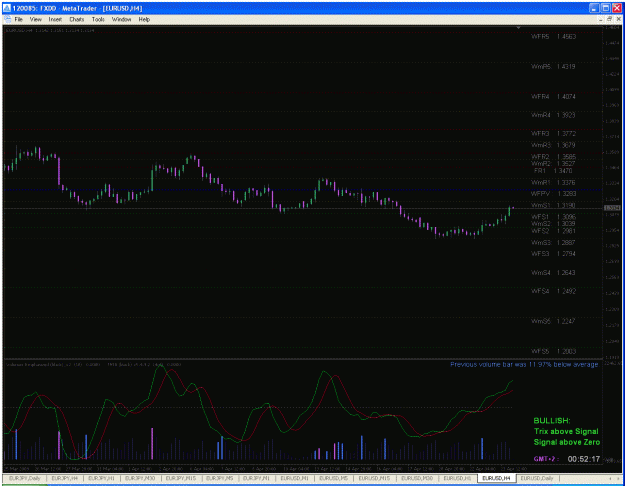
Task: Click the WmS4 1.2643 pivot label
Action: tap(553, 273)
